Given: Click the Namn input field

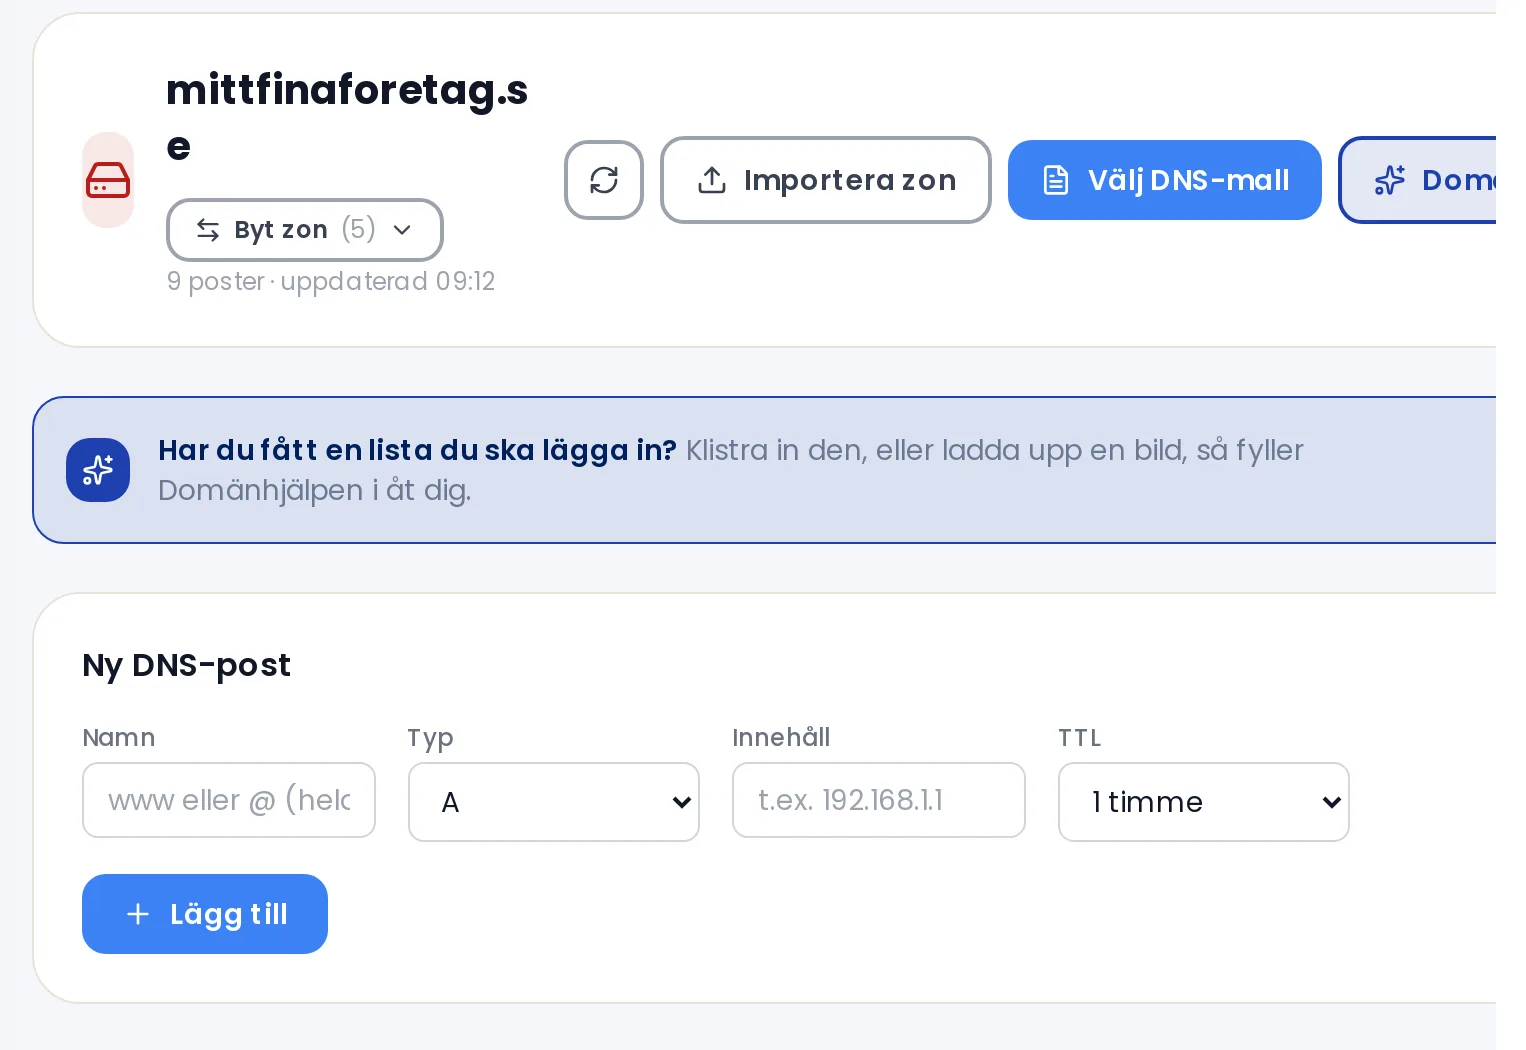Looking at the screenshot, I should (229, 800).
